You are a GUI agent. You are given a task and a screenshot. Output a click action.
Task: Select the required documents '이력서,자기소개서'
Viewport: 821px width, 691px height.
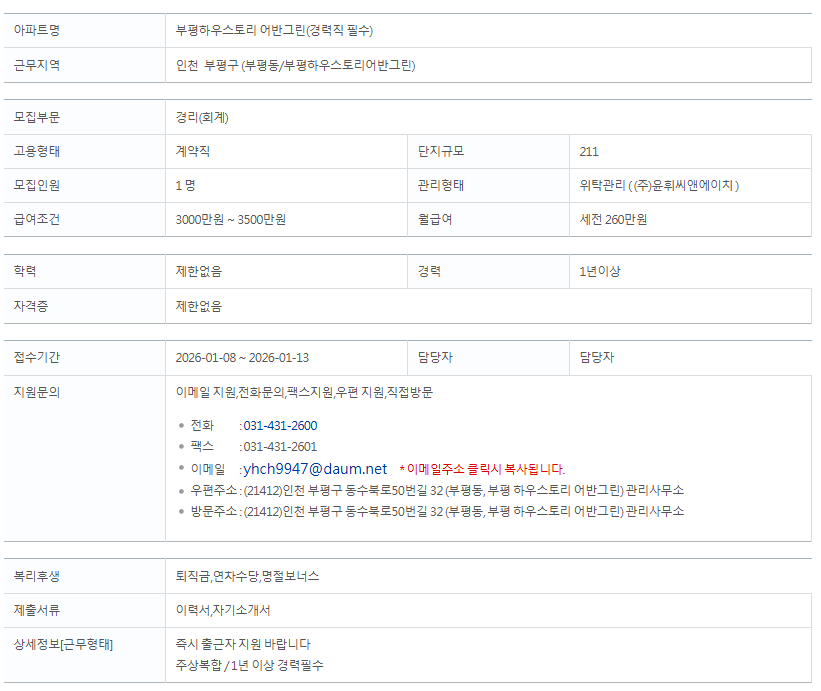(223, 610)
